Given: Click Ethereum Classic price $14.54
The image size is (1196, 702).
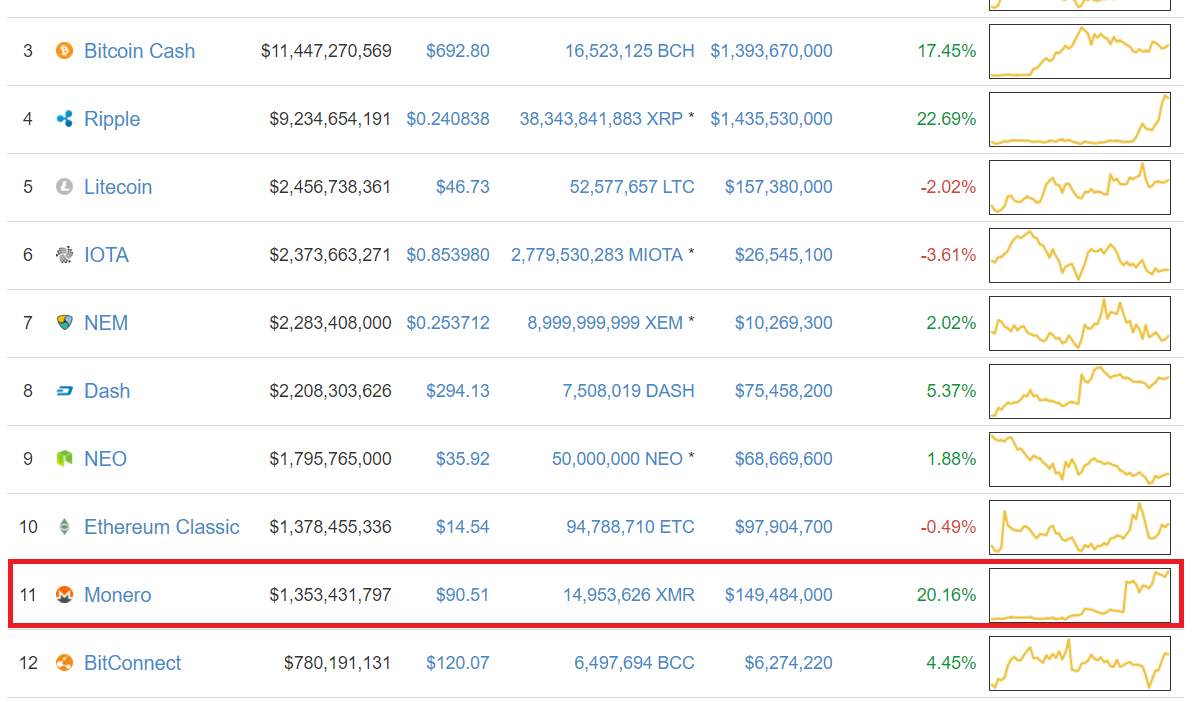Looking at the screenshot, I should [463, 526].
